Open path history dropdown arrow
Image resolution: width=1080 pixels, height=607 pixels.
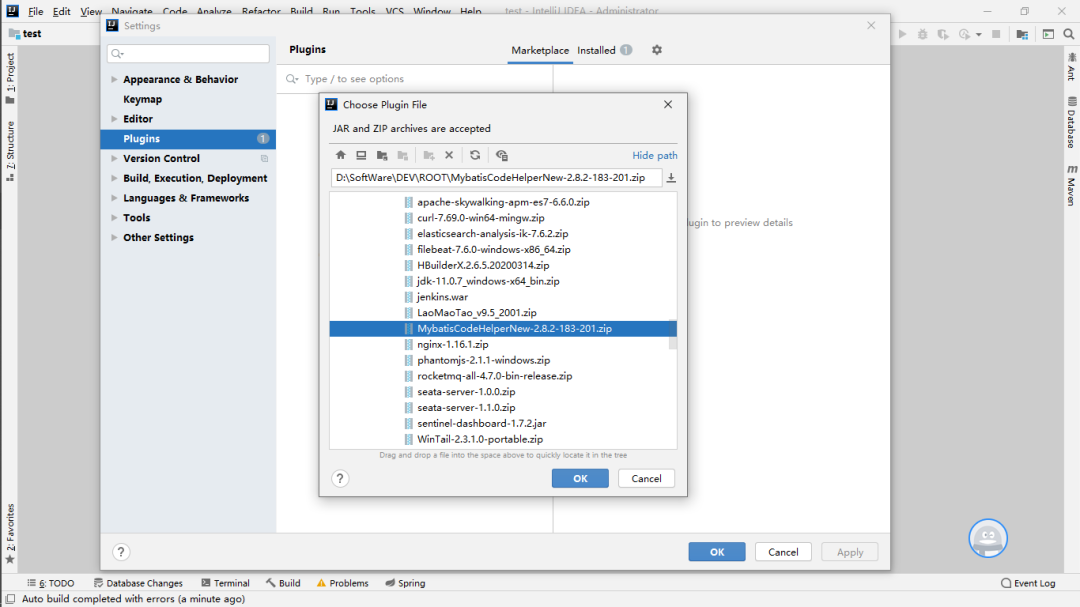coord(671,178)
